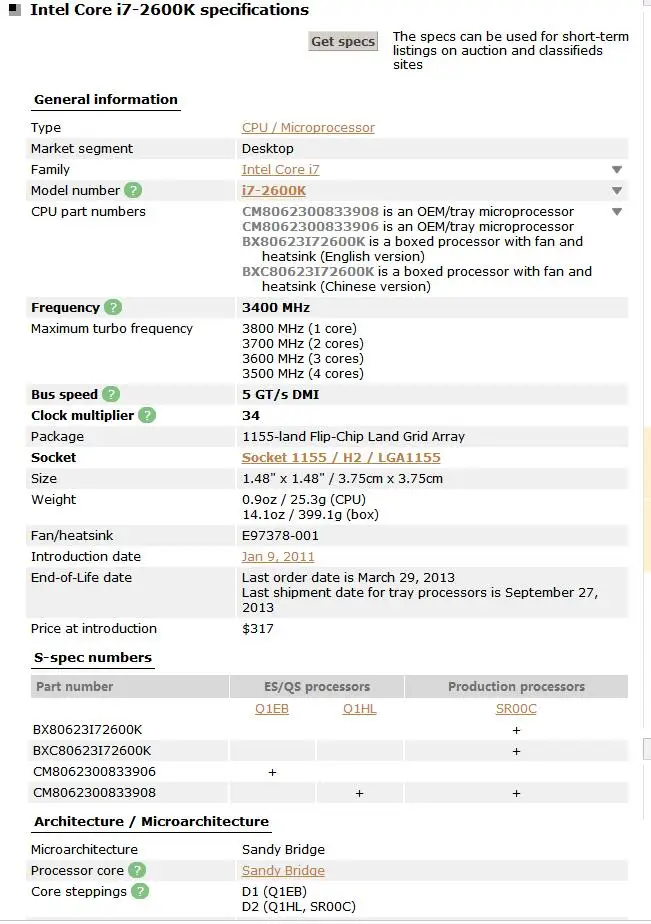
Task: Click the Jan 9, 2011 introduction date link
Action: tap(278, 556)
